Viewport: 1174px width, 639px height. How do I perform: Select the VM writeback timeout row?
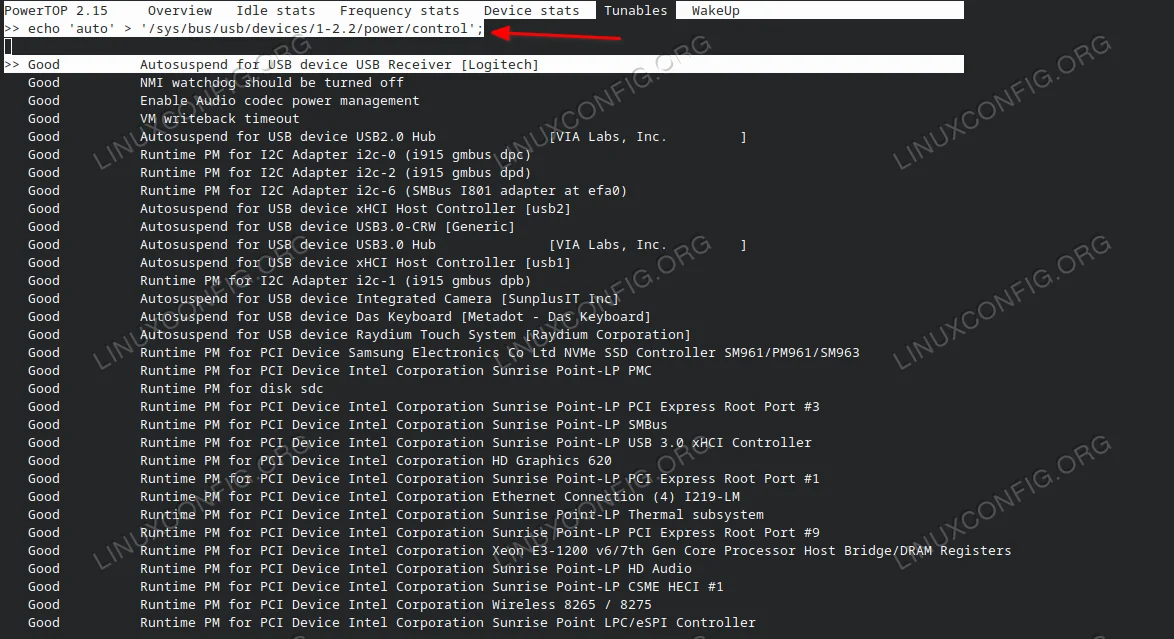[x=163, y=118]
